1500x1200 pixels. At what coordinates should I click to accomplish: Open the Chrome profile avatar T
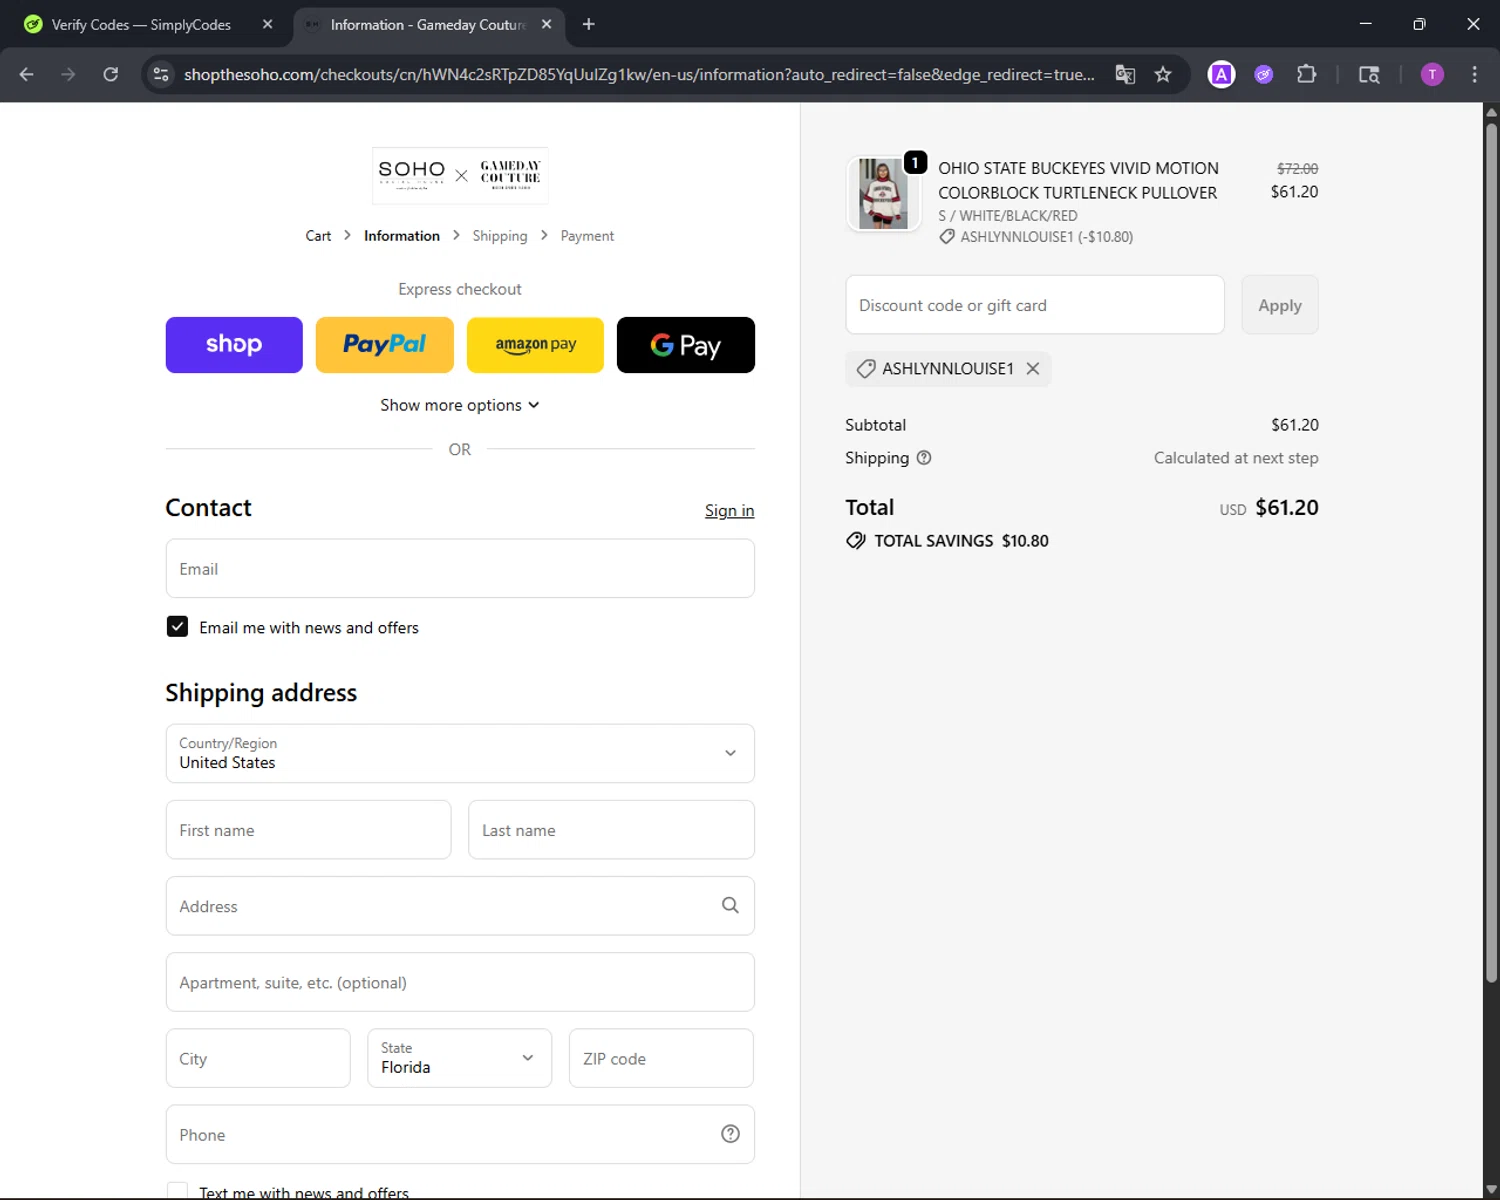pyautogui.click(x=1432, y=74)
